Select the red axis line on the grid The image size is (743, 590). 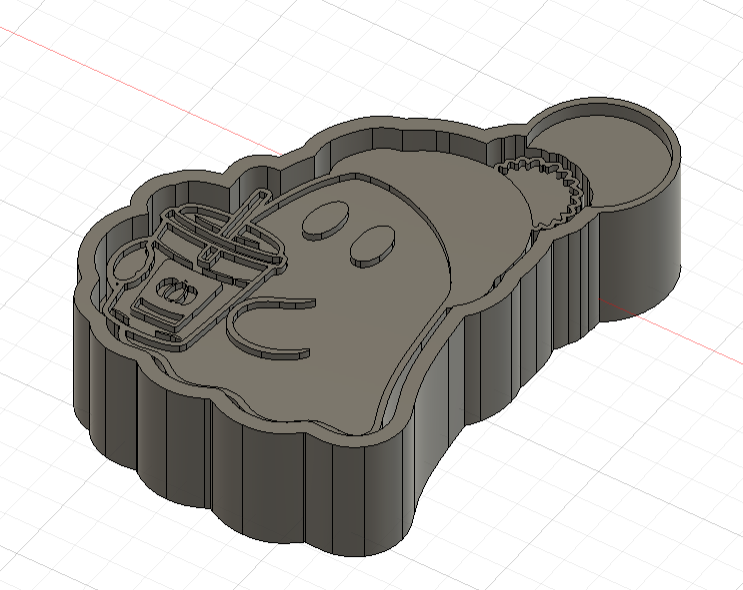click(142, 89)
